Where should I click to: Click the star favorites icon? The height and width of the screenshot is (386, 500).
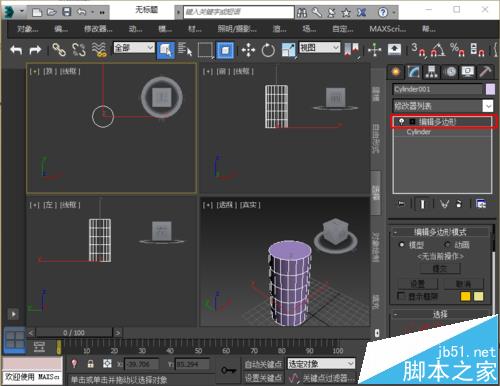click(346, 13)
